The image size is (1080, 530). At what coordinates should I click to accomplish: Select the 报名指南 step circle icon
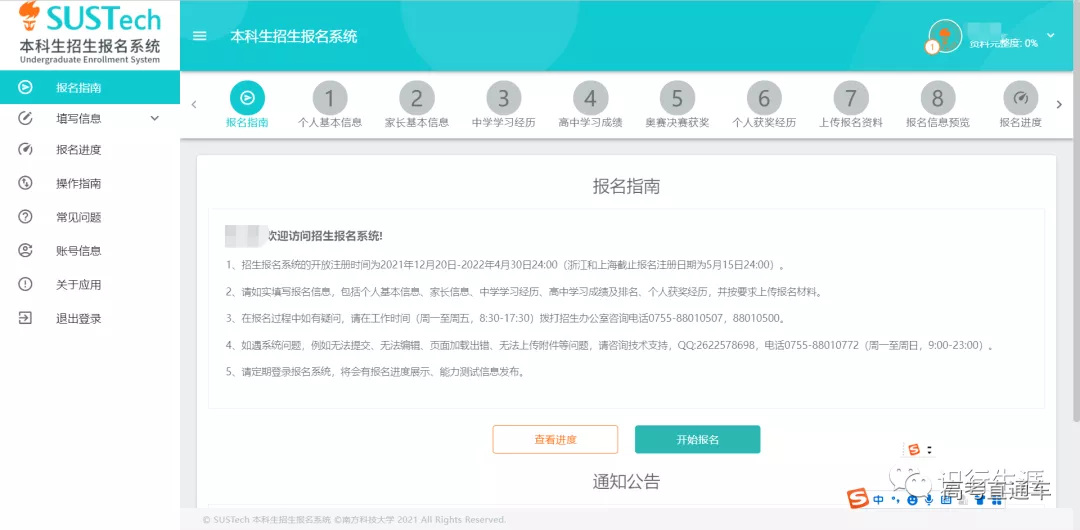[x=247, y=99]
